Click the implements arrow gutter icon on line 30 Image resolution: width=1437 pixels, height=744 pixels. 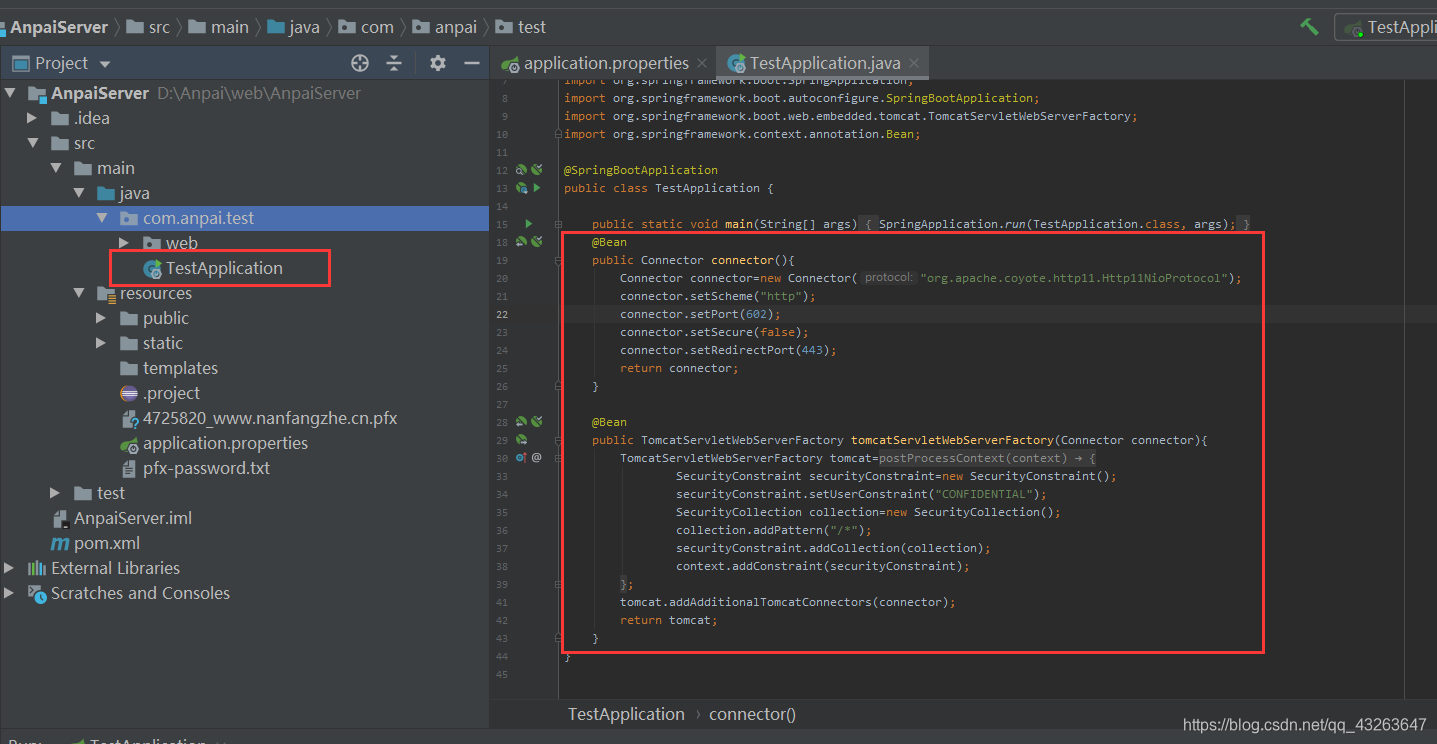tap(521, 458)
